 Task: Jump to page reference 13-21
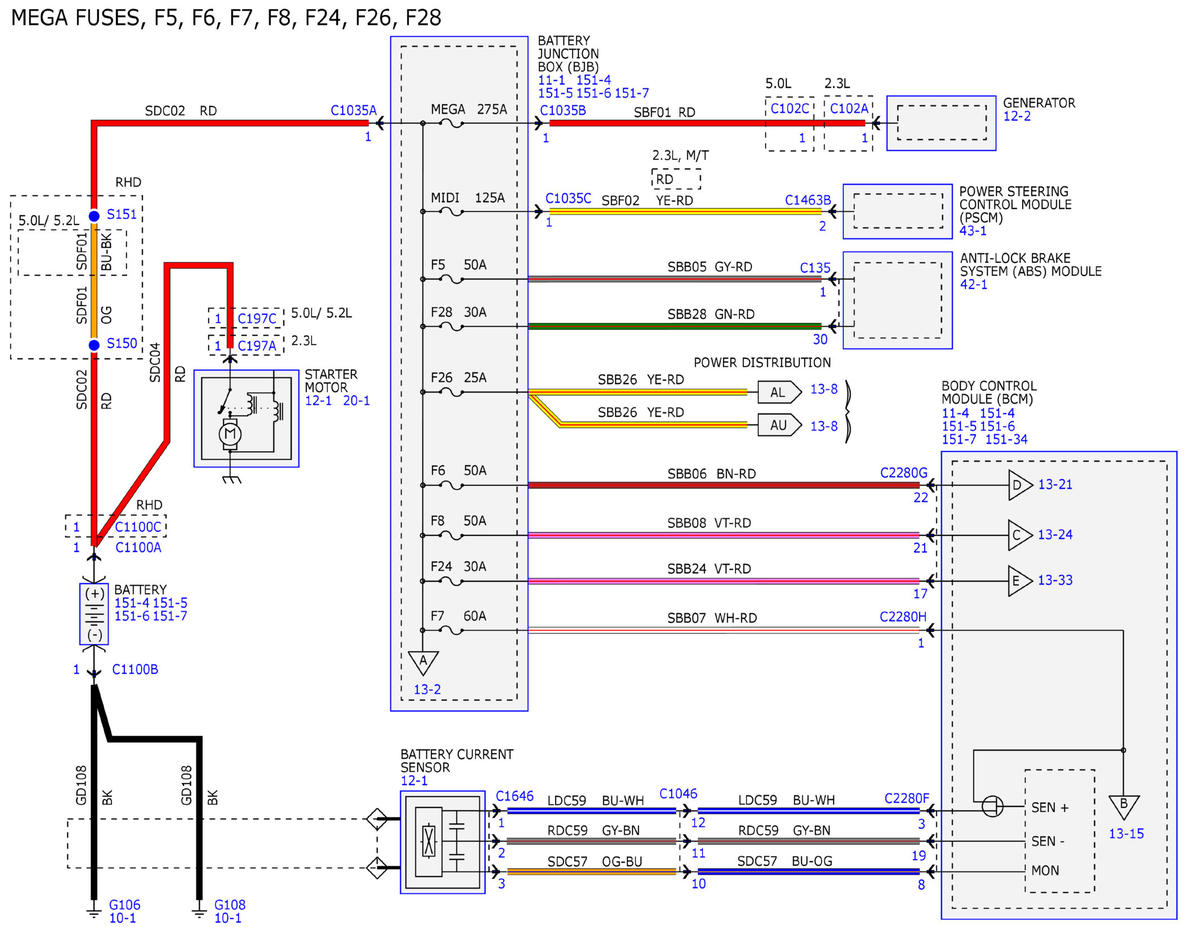[1055, 485]
